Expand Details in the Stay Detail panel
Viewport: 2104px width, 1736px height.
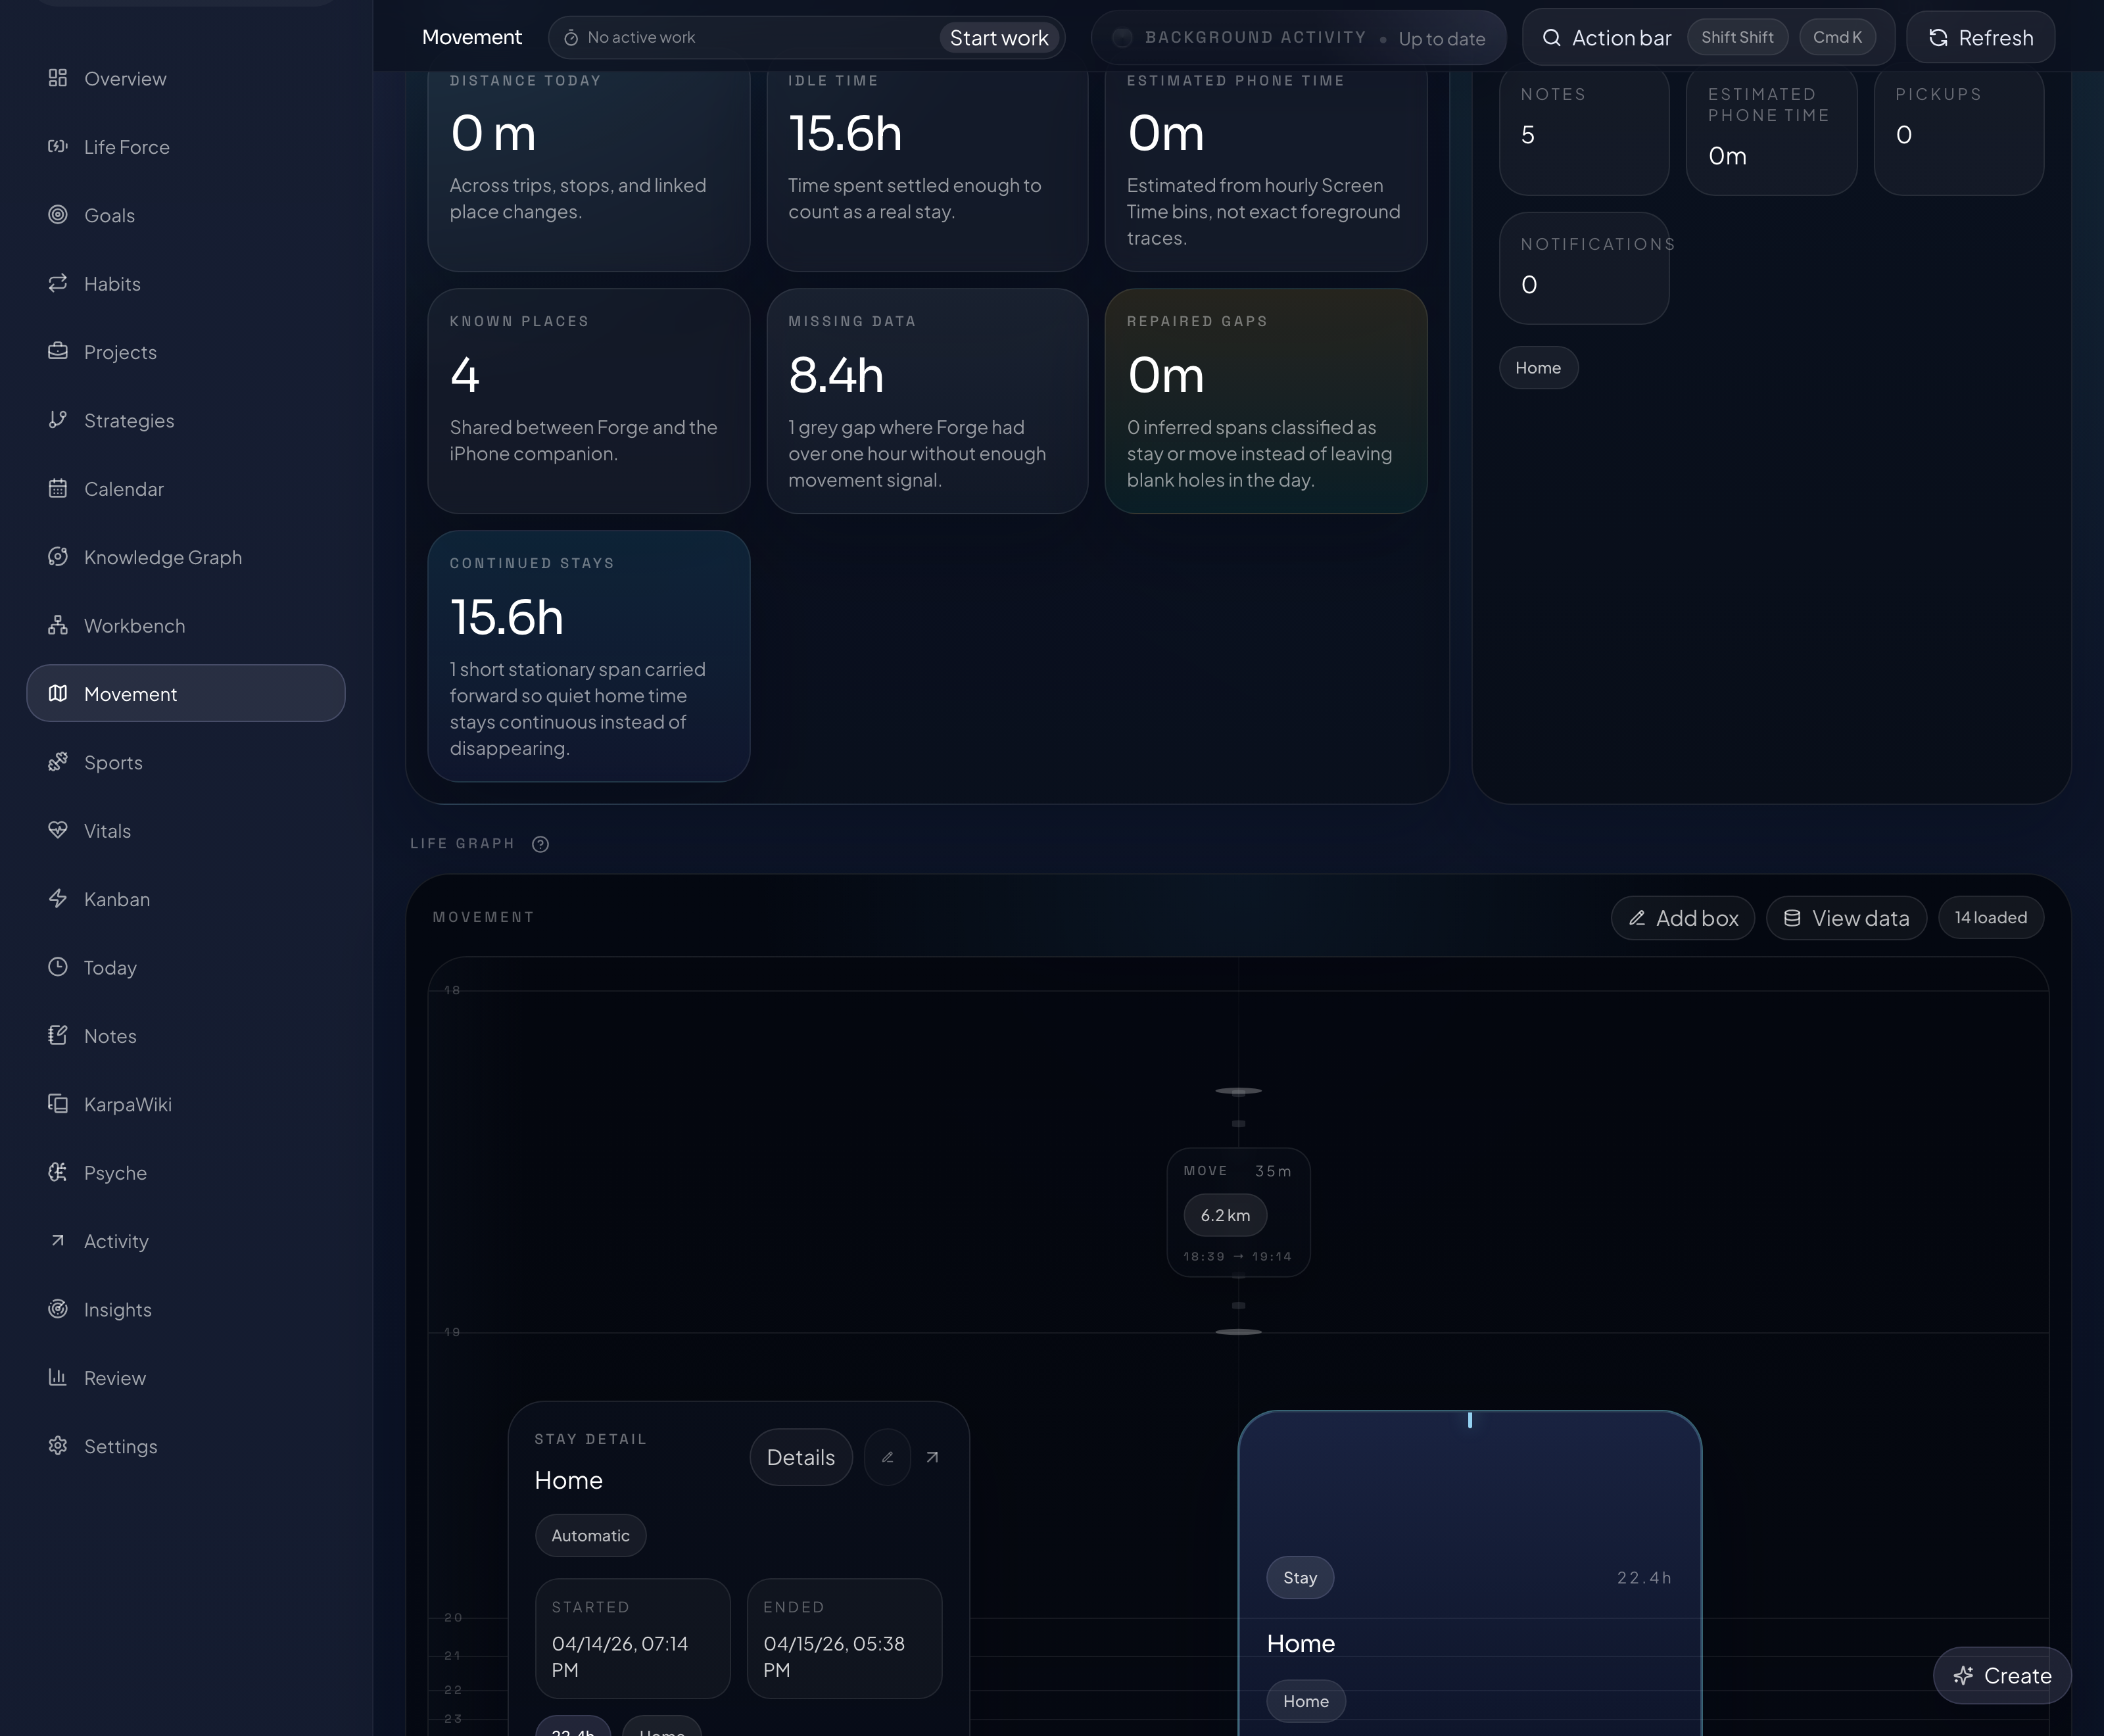[x=800, y=1457]
